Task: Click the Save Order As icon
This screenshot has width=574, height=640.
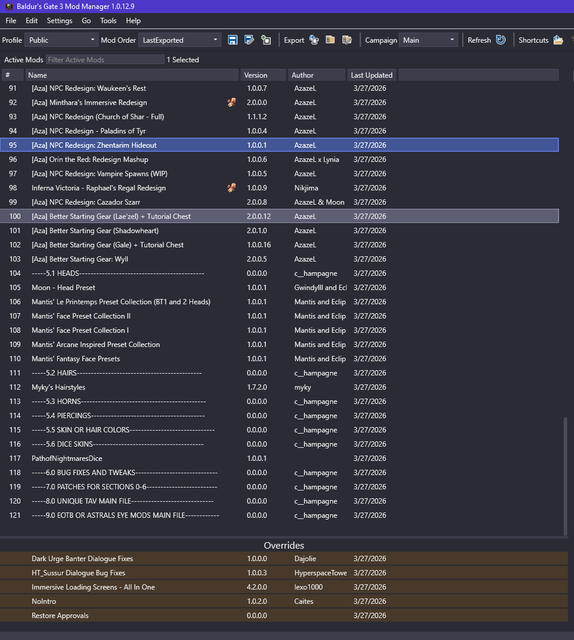Action: [x=249, y=40]
